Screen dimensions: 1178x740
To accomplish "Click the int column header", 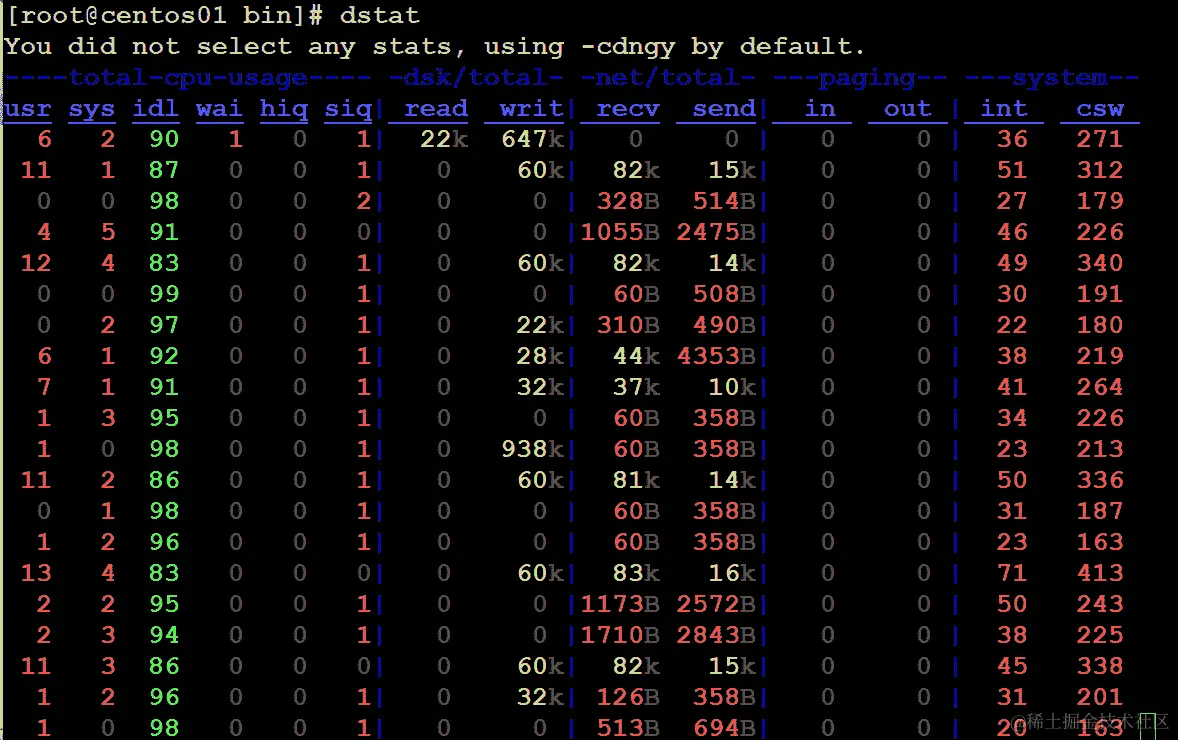I will pyautogui.click(x=1004, y=109).
